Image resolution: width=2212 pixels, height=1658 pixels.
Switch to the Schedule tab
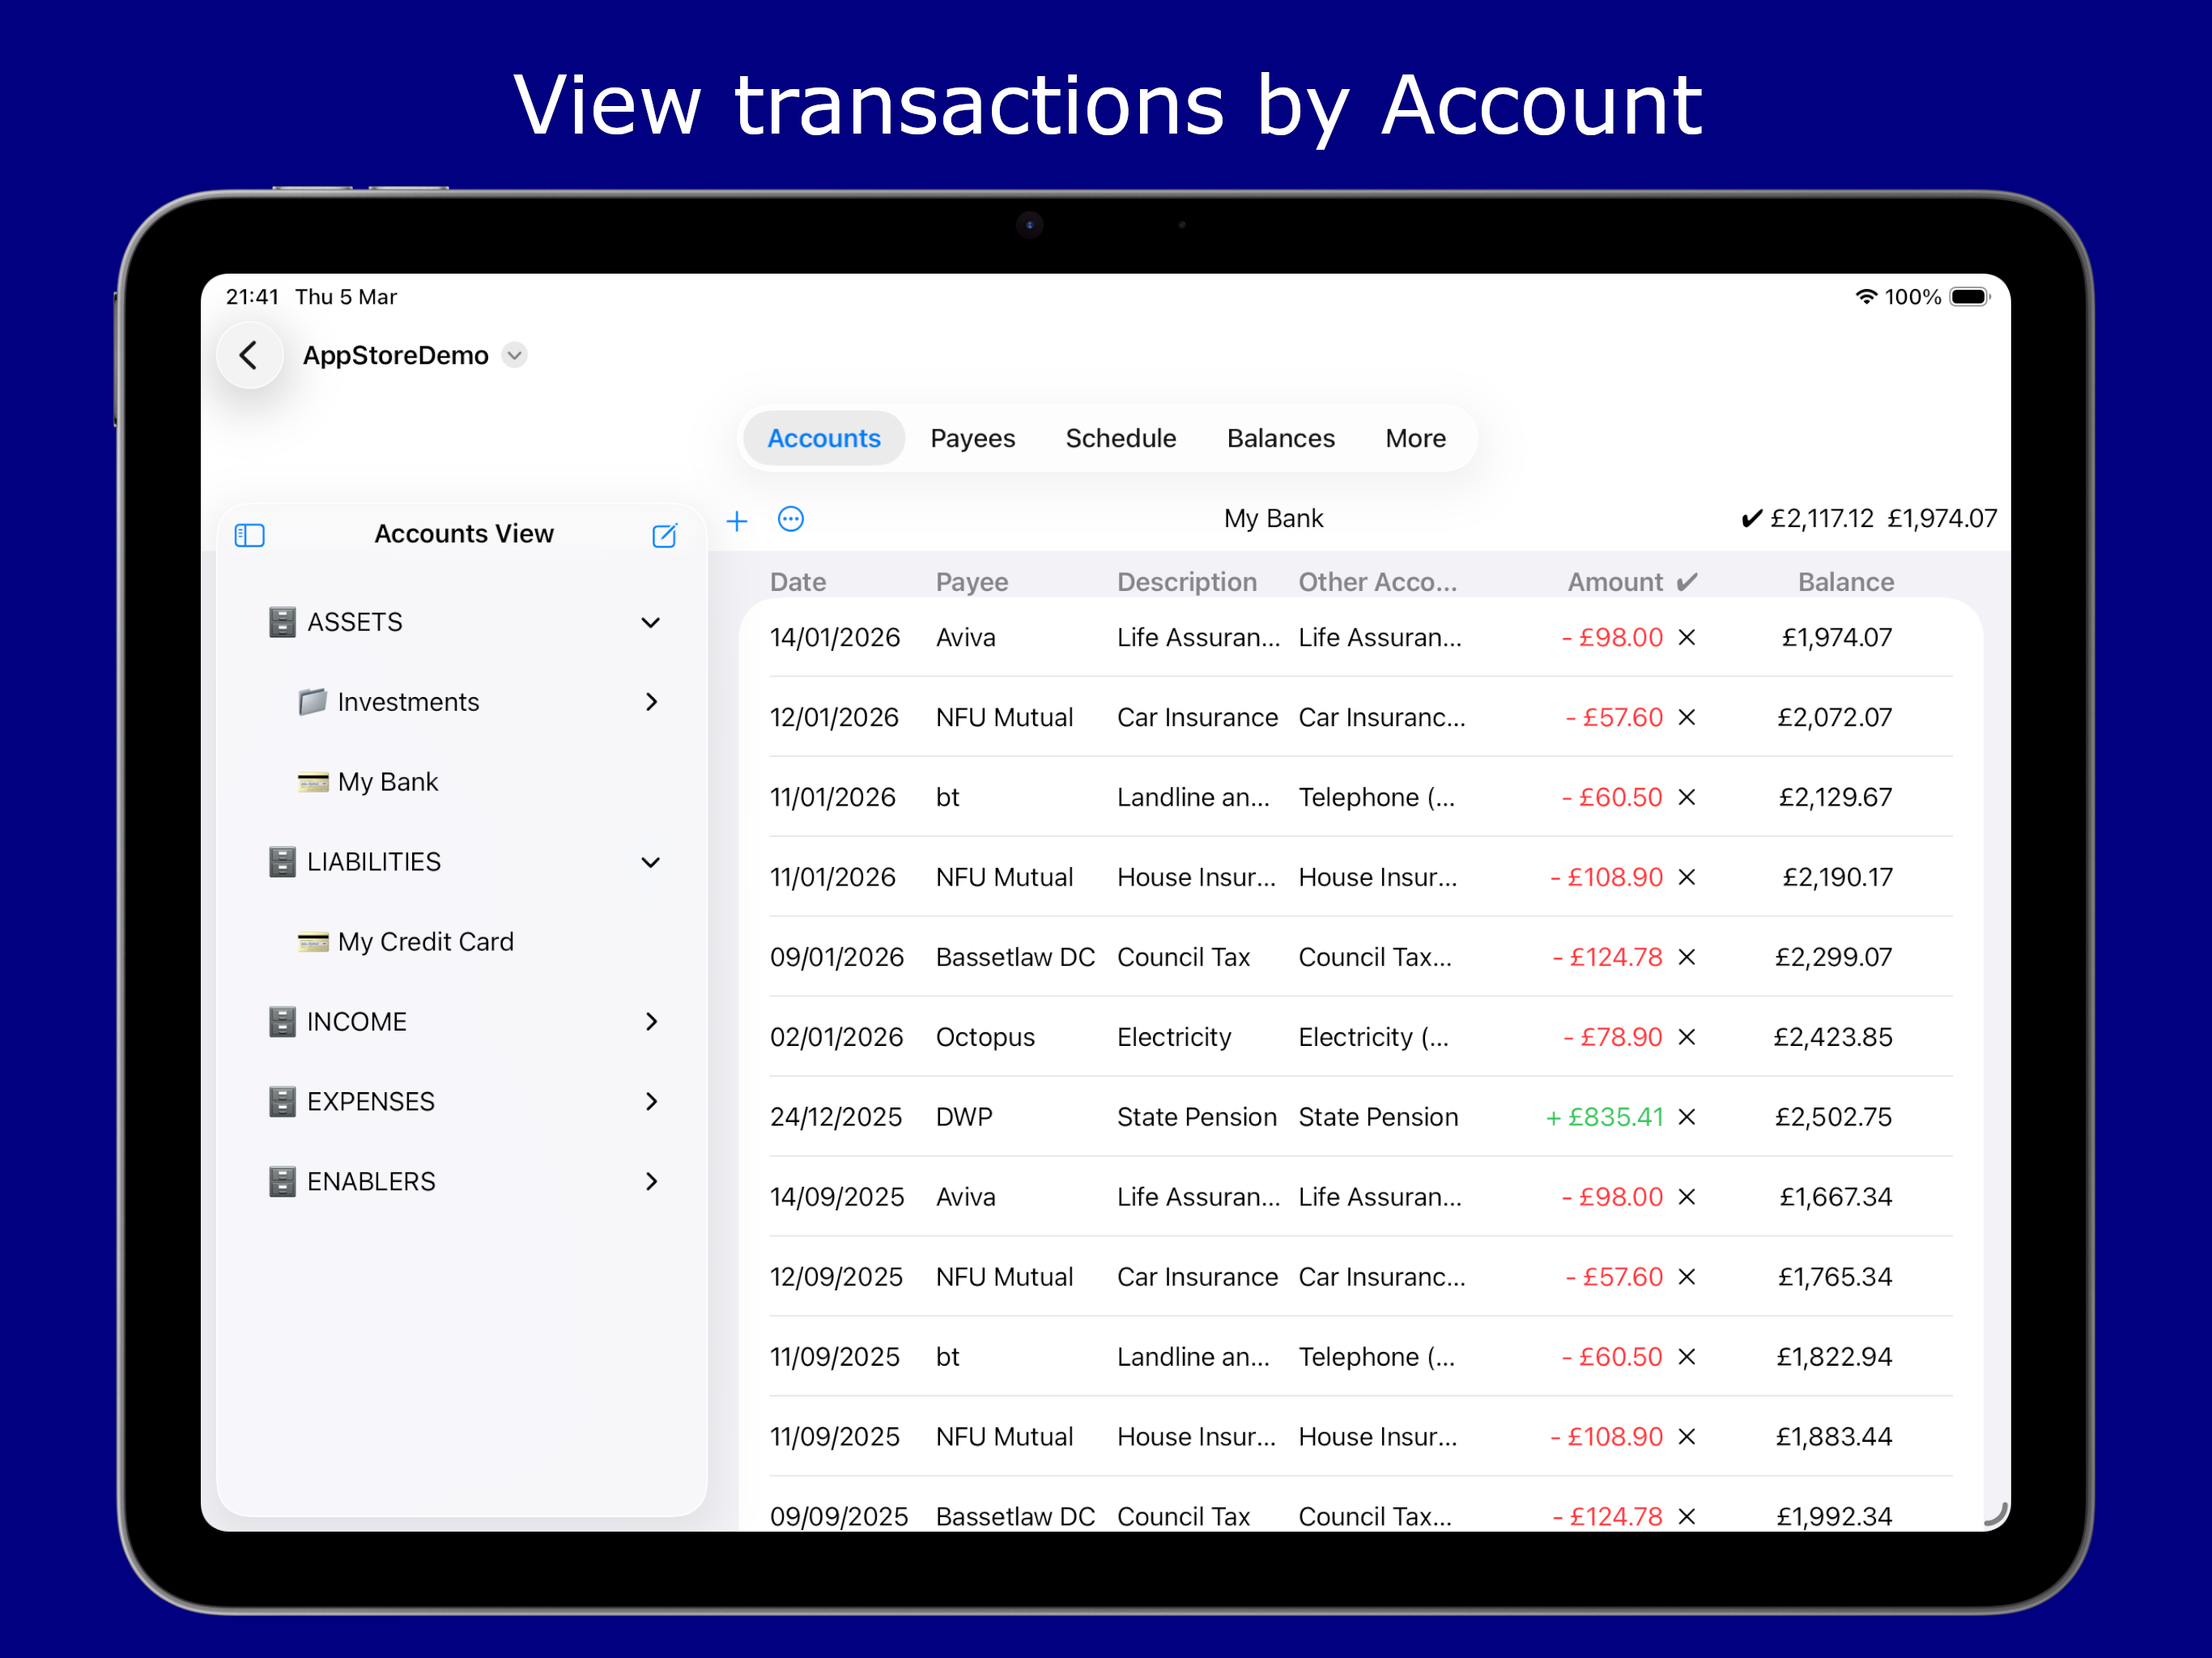(1120, 438)
